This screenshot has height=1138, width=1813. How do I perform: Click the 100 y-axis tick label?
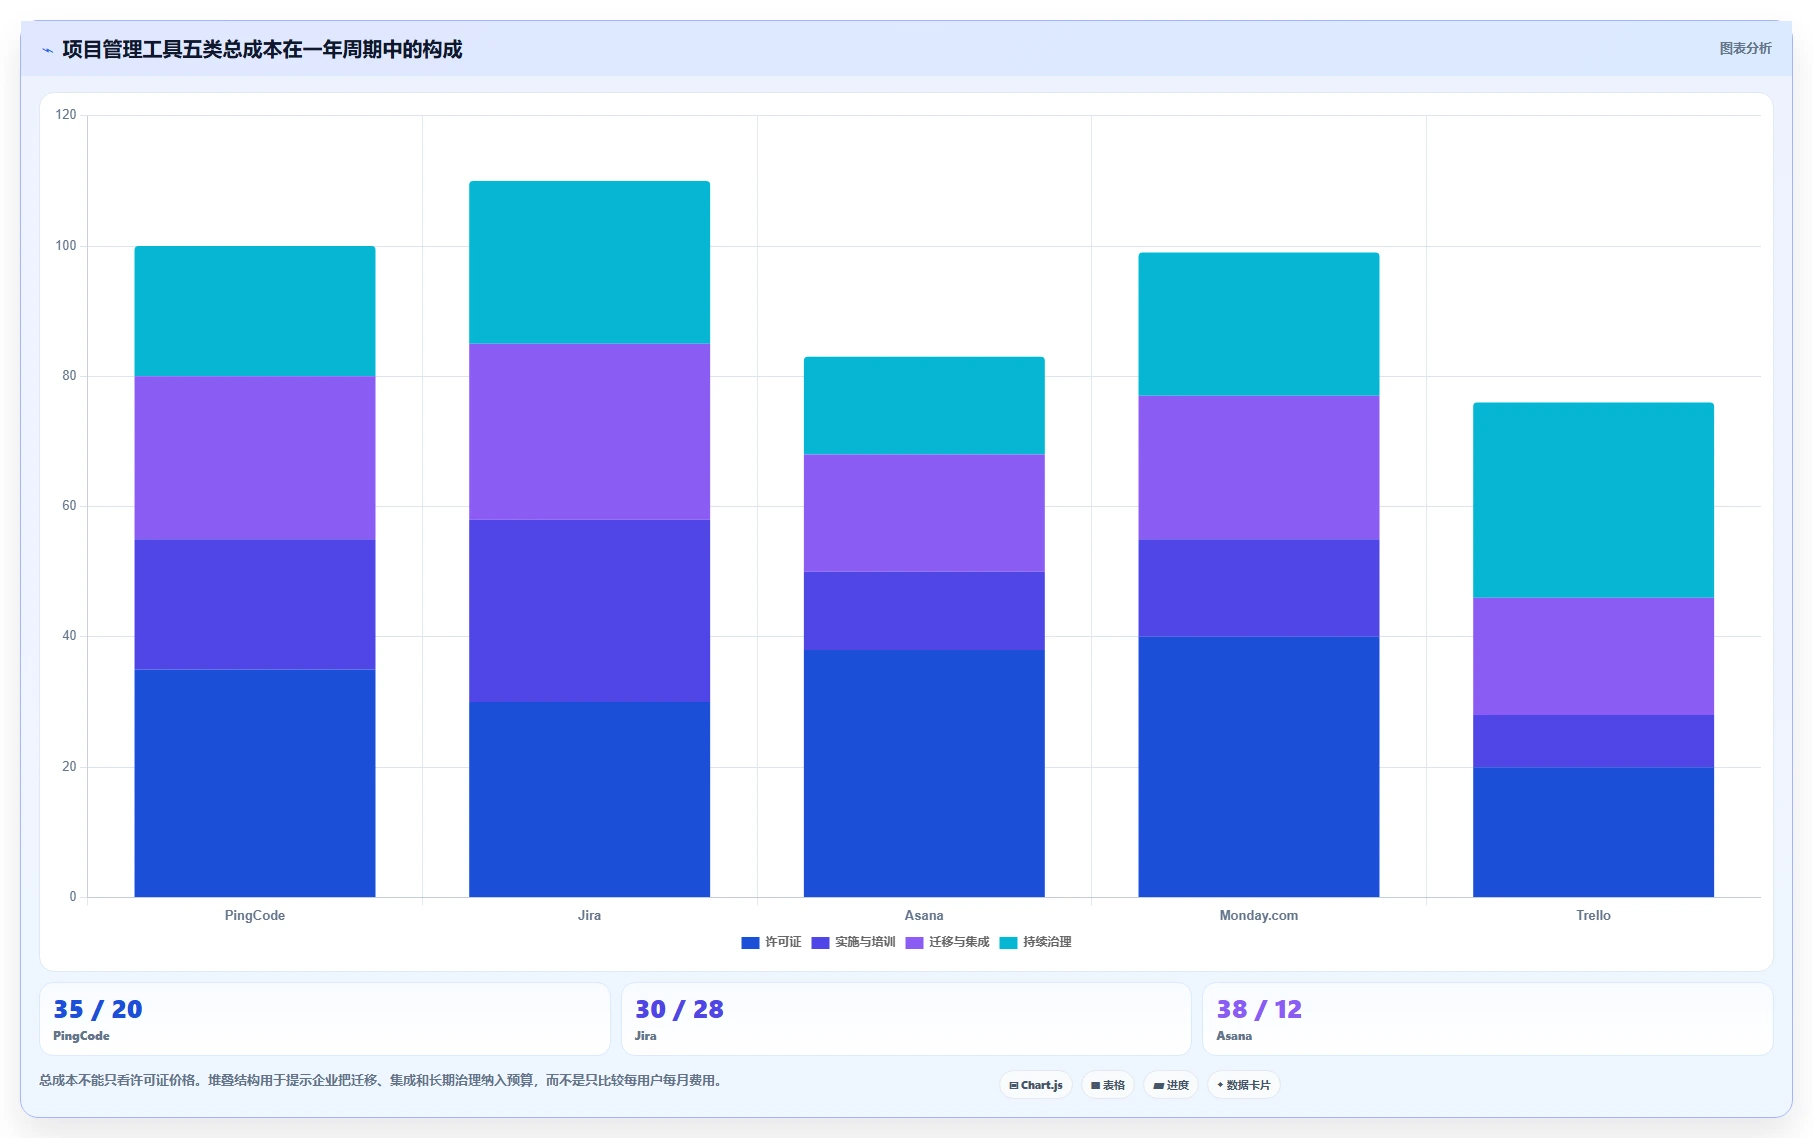[x=66, y=246]
